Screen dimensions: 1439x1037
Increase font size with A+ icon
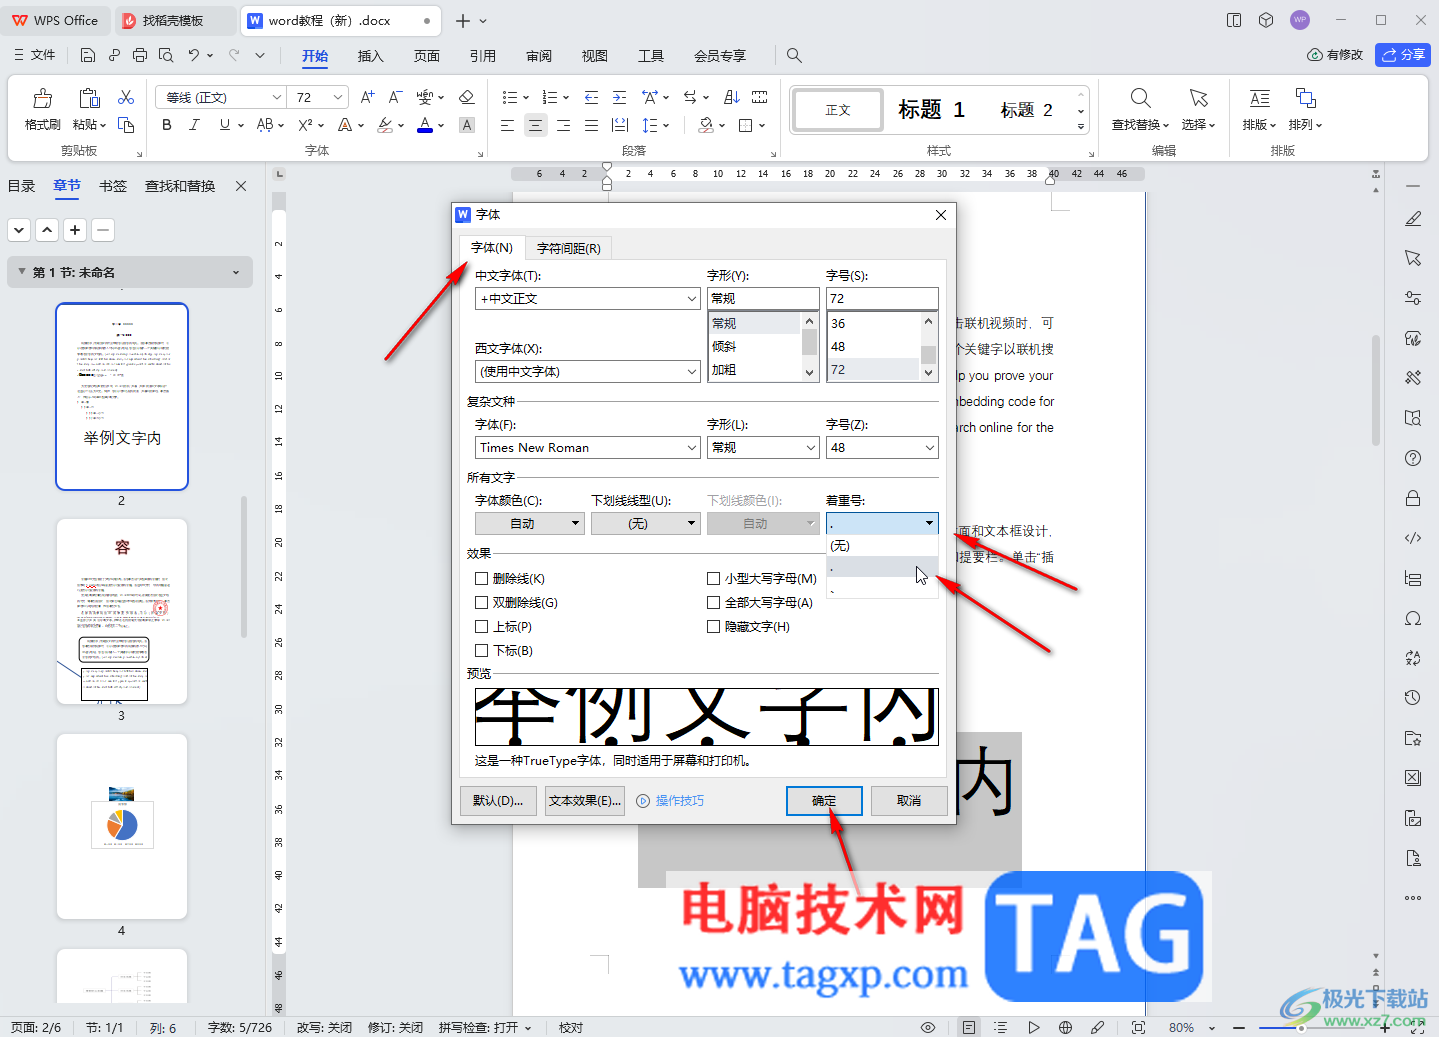point(368,97)
